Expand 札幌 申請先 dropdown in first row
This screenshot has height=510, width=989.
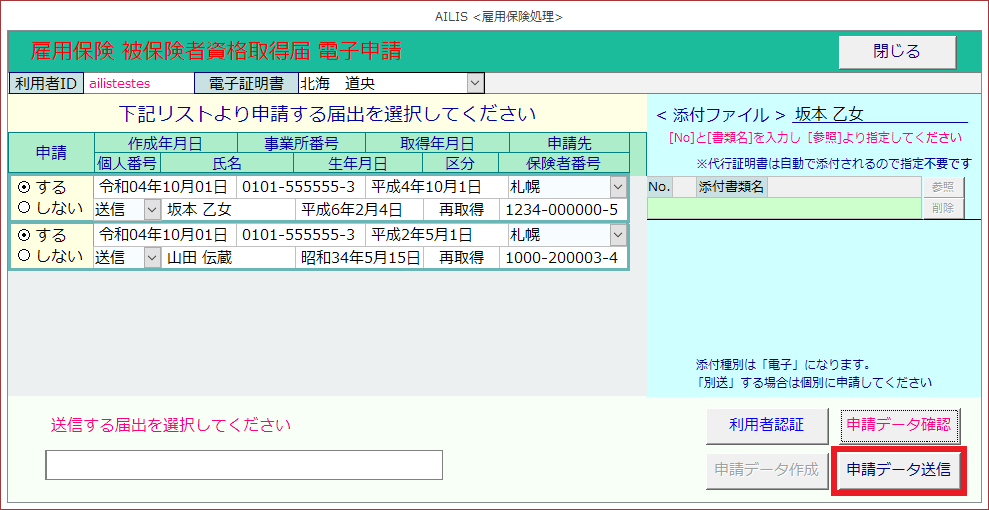[x=618, y=187]
